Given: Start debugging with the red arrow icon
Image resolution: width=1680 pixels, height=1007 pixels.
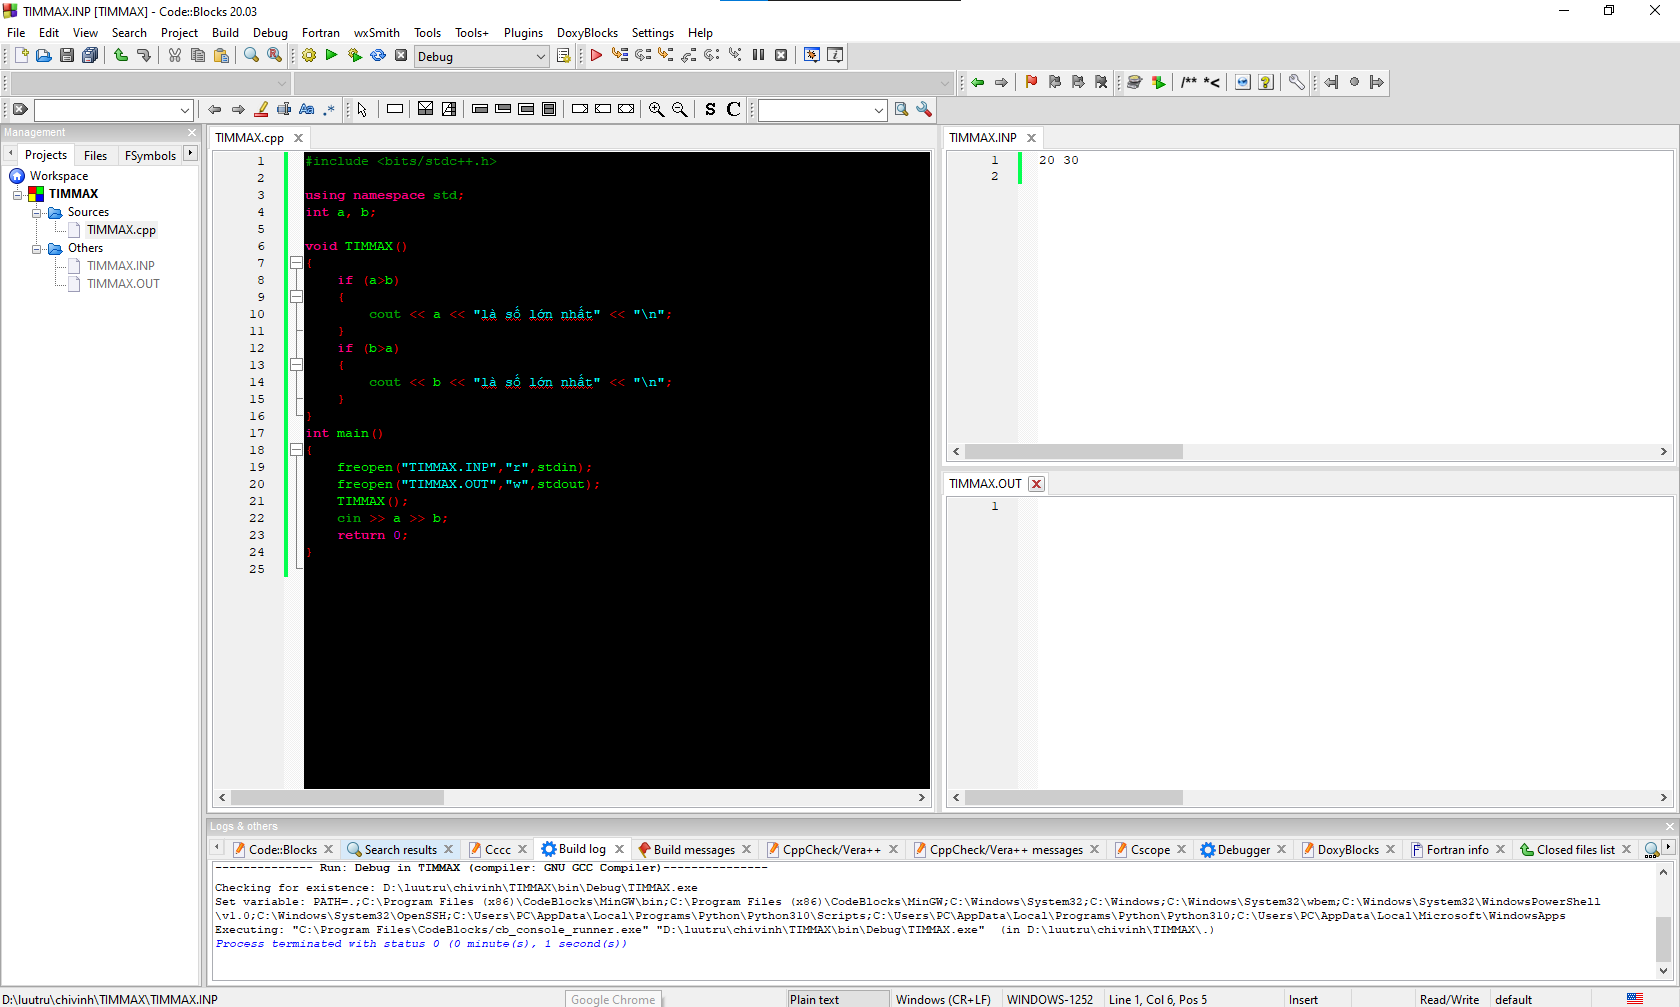Looking at the screenshot, I should pos(596,56).
